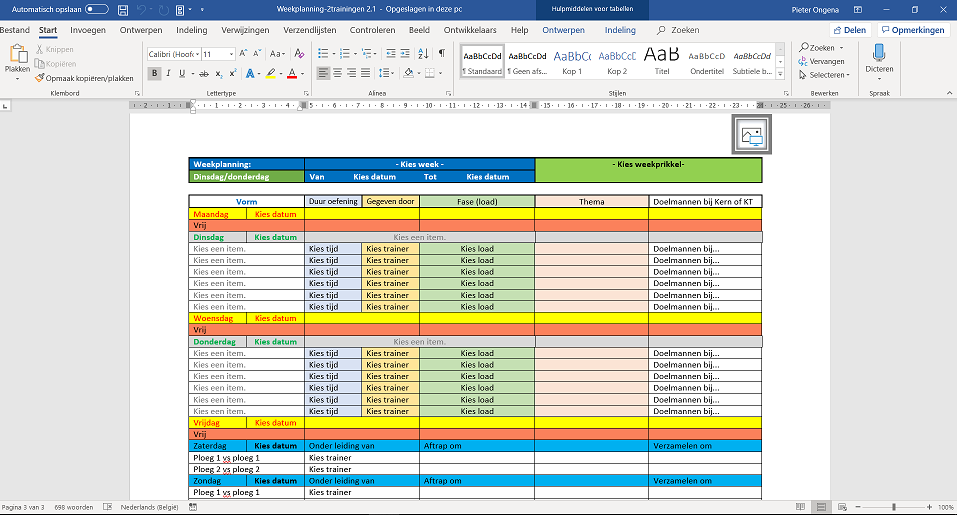Click the Opmerkingen button
Screen dimensions: 961x517
(x=913, y=30)
